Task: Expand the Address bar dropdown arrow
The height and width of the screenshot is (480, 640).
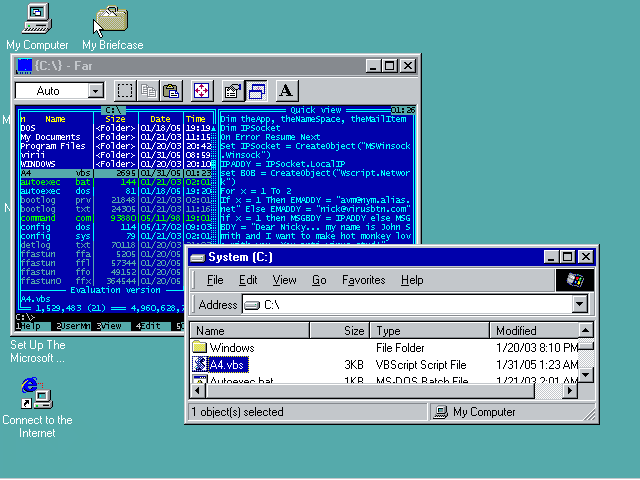Action: [579, 304]
